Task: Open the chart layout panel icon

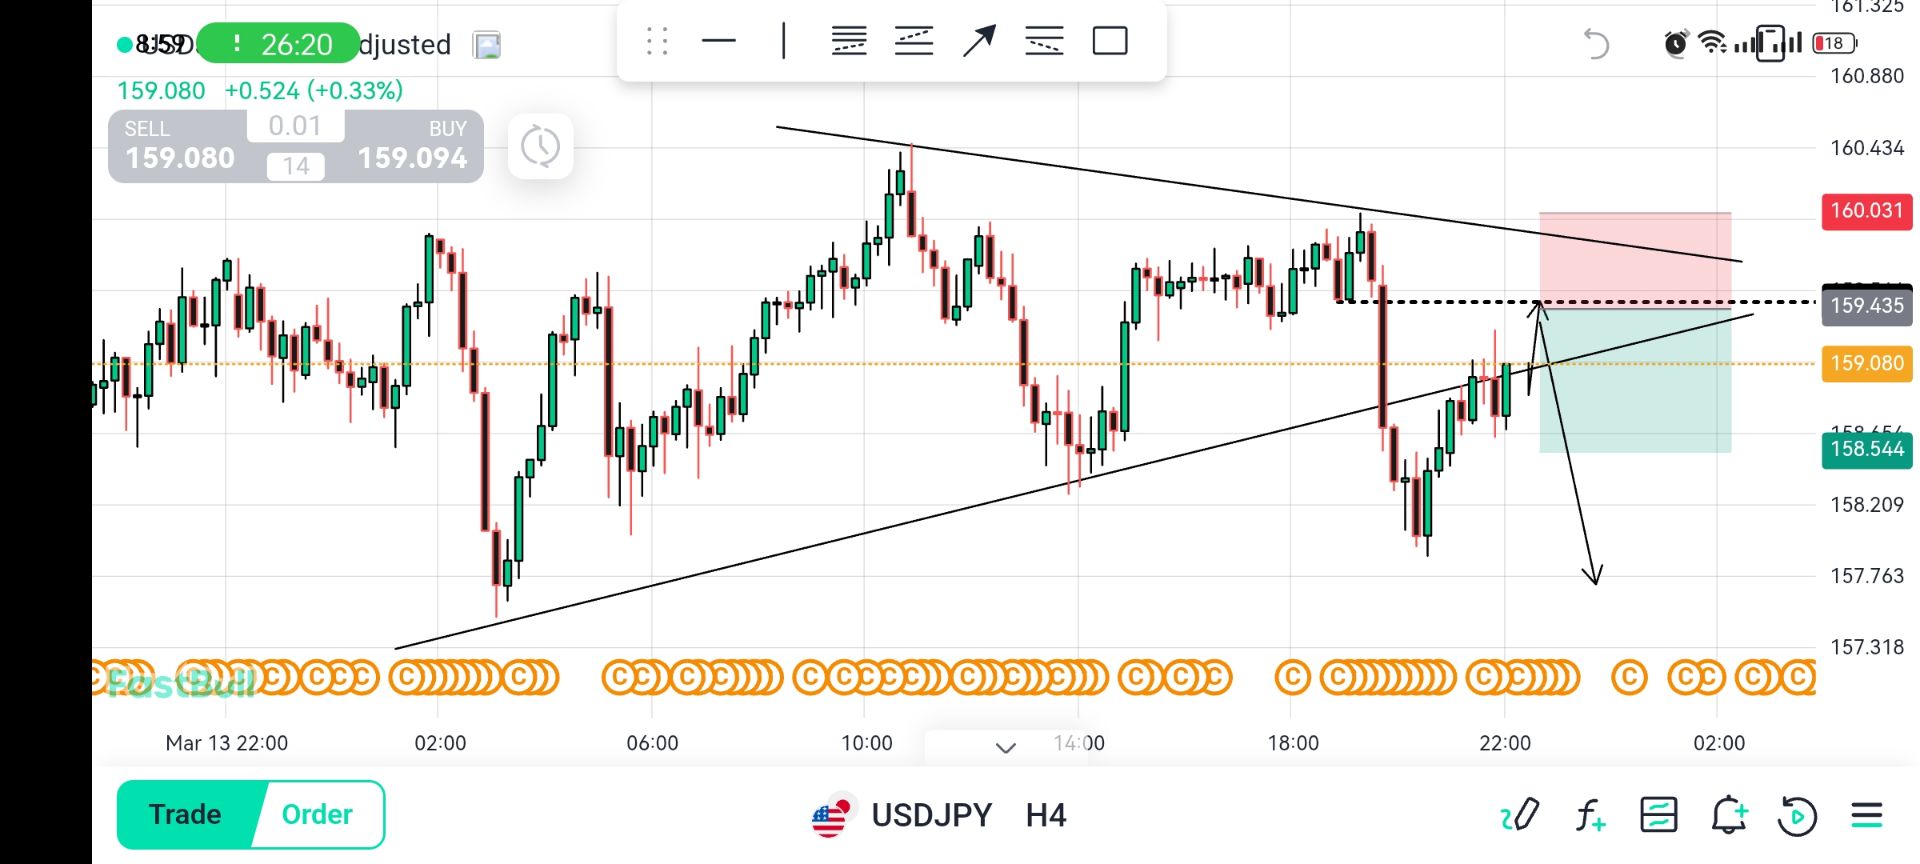Action: pyautogui.click(x=1659, y=815)
